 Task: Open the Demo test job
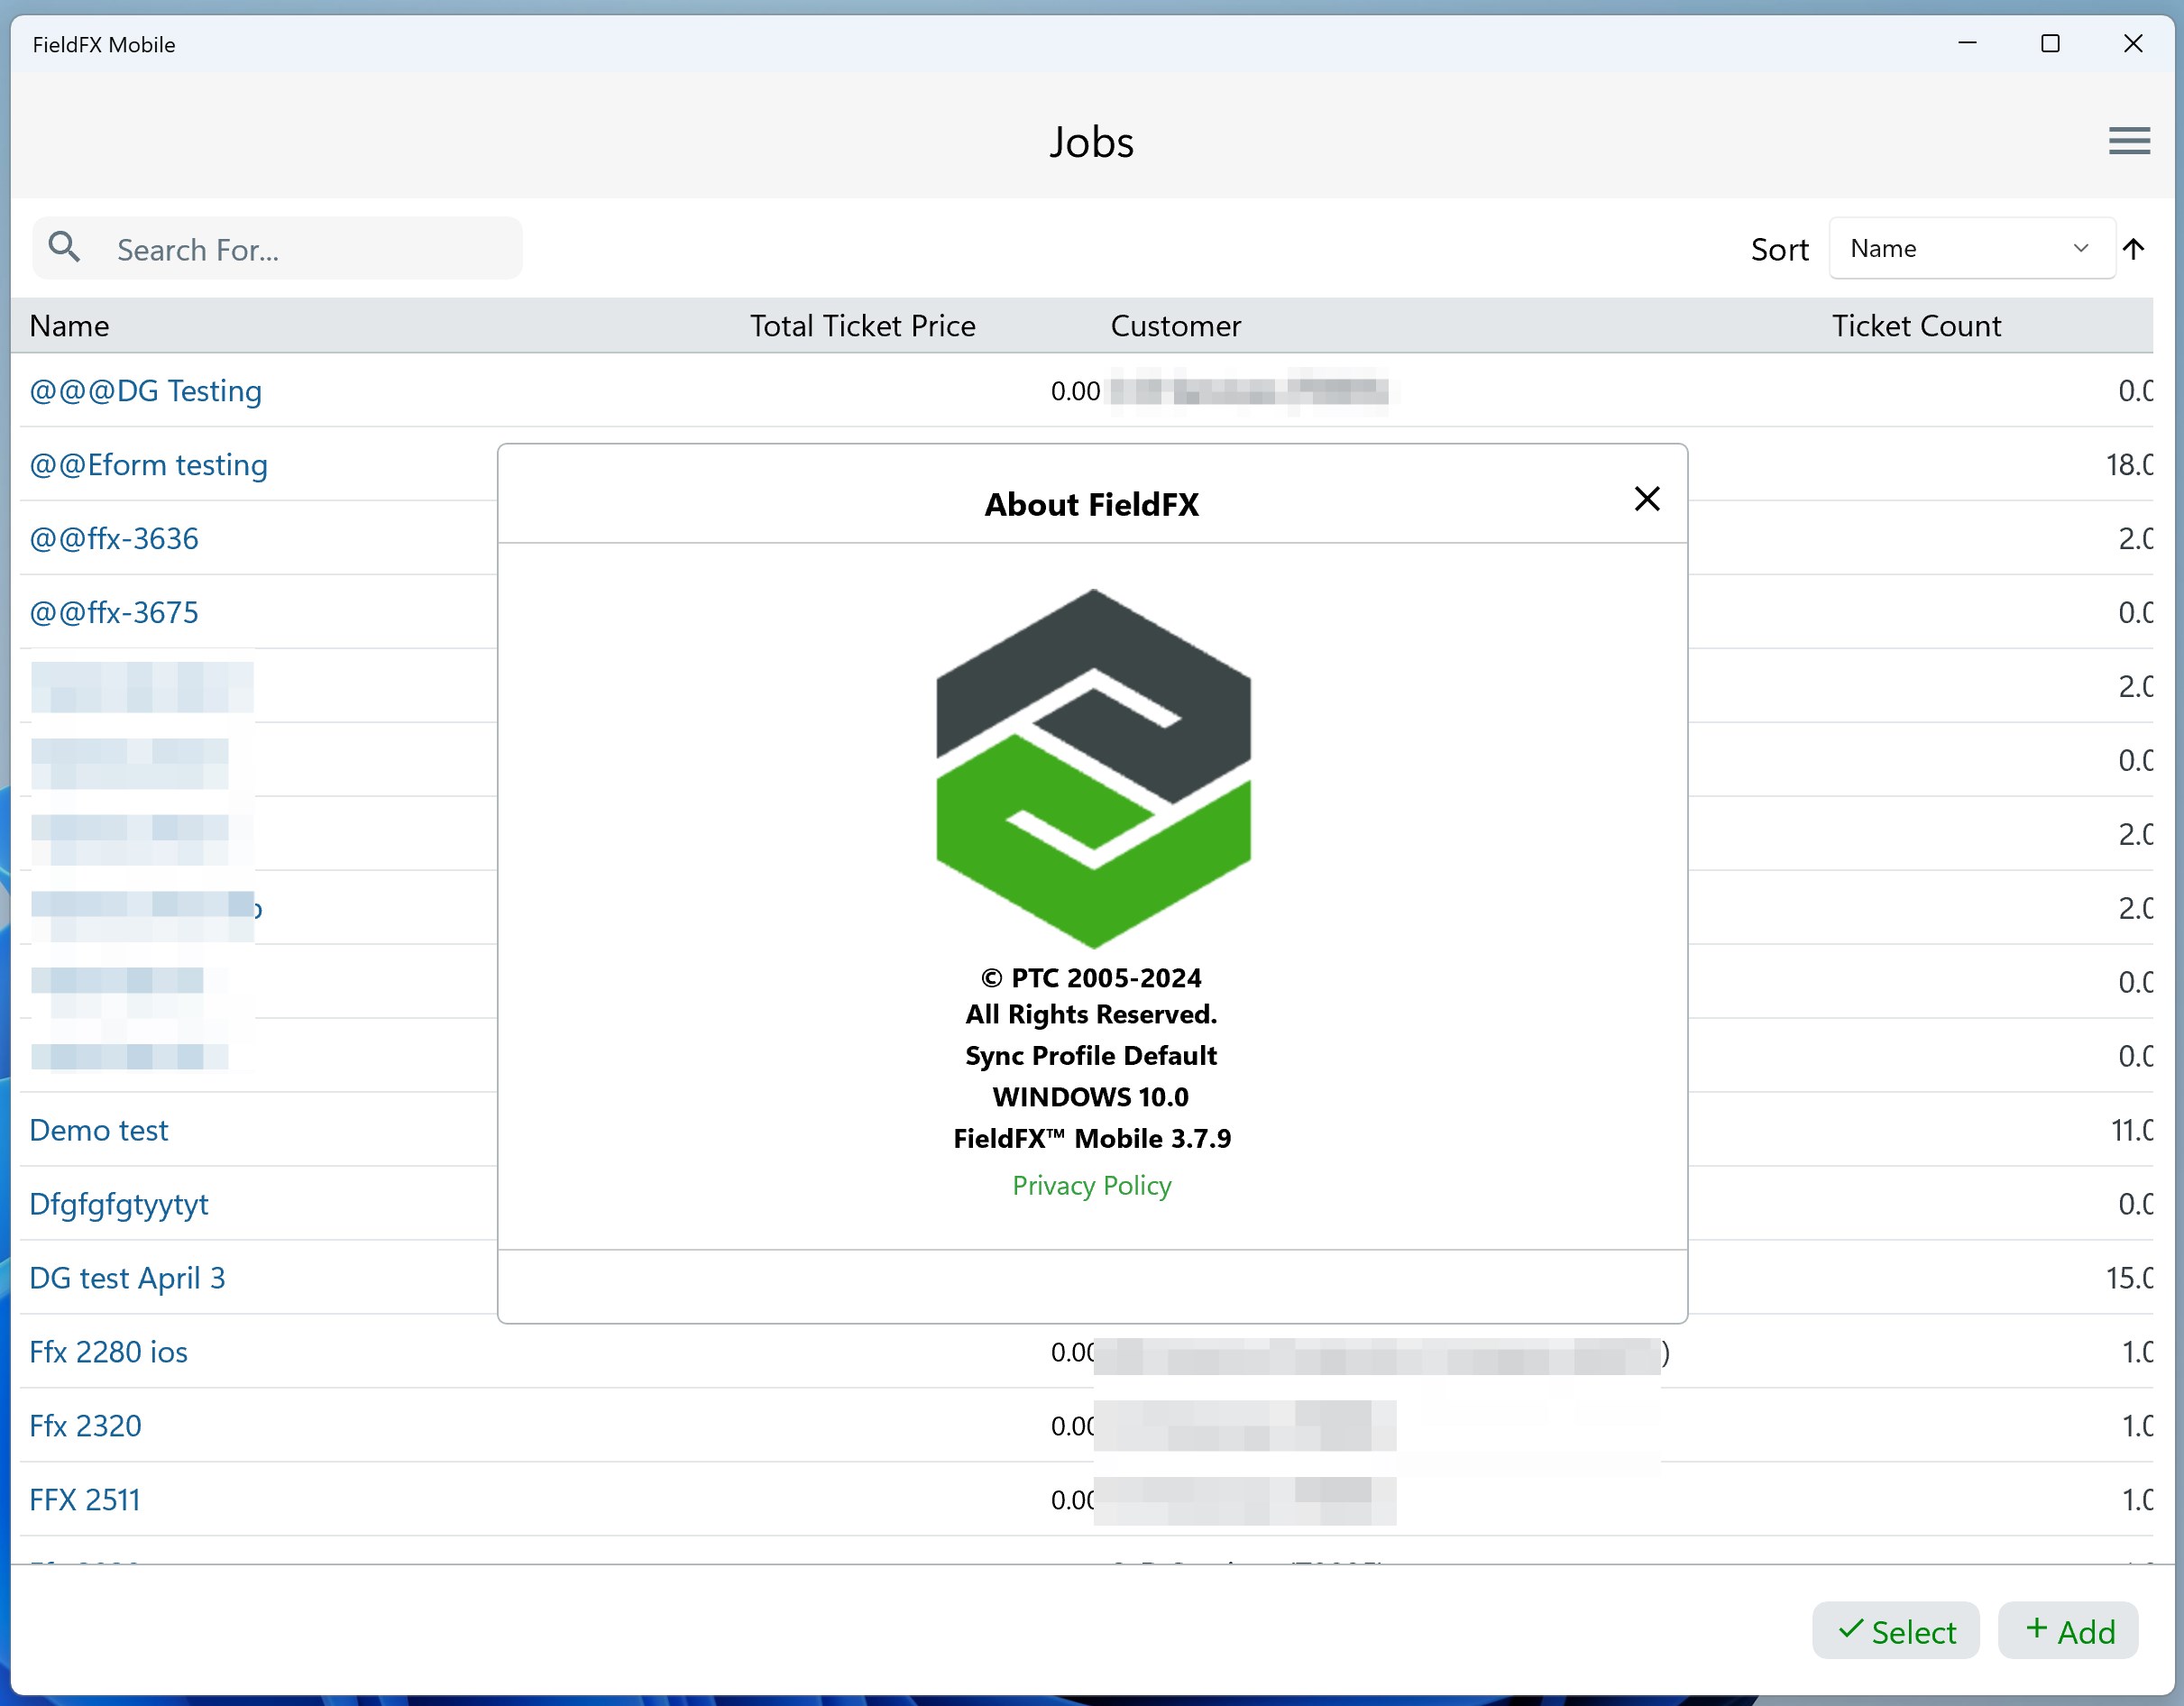[99, 1130]
